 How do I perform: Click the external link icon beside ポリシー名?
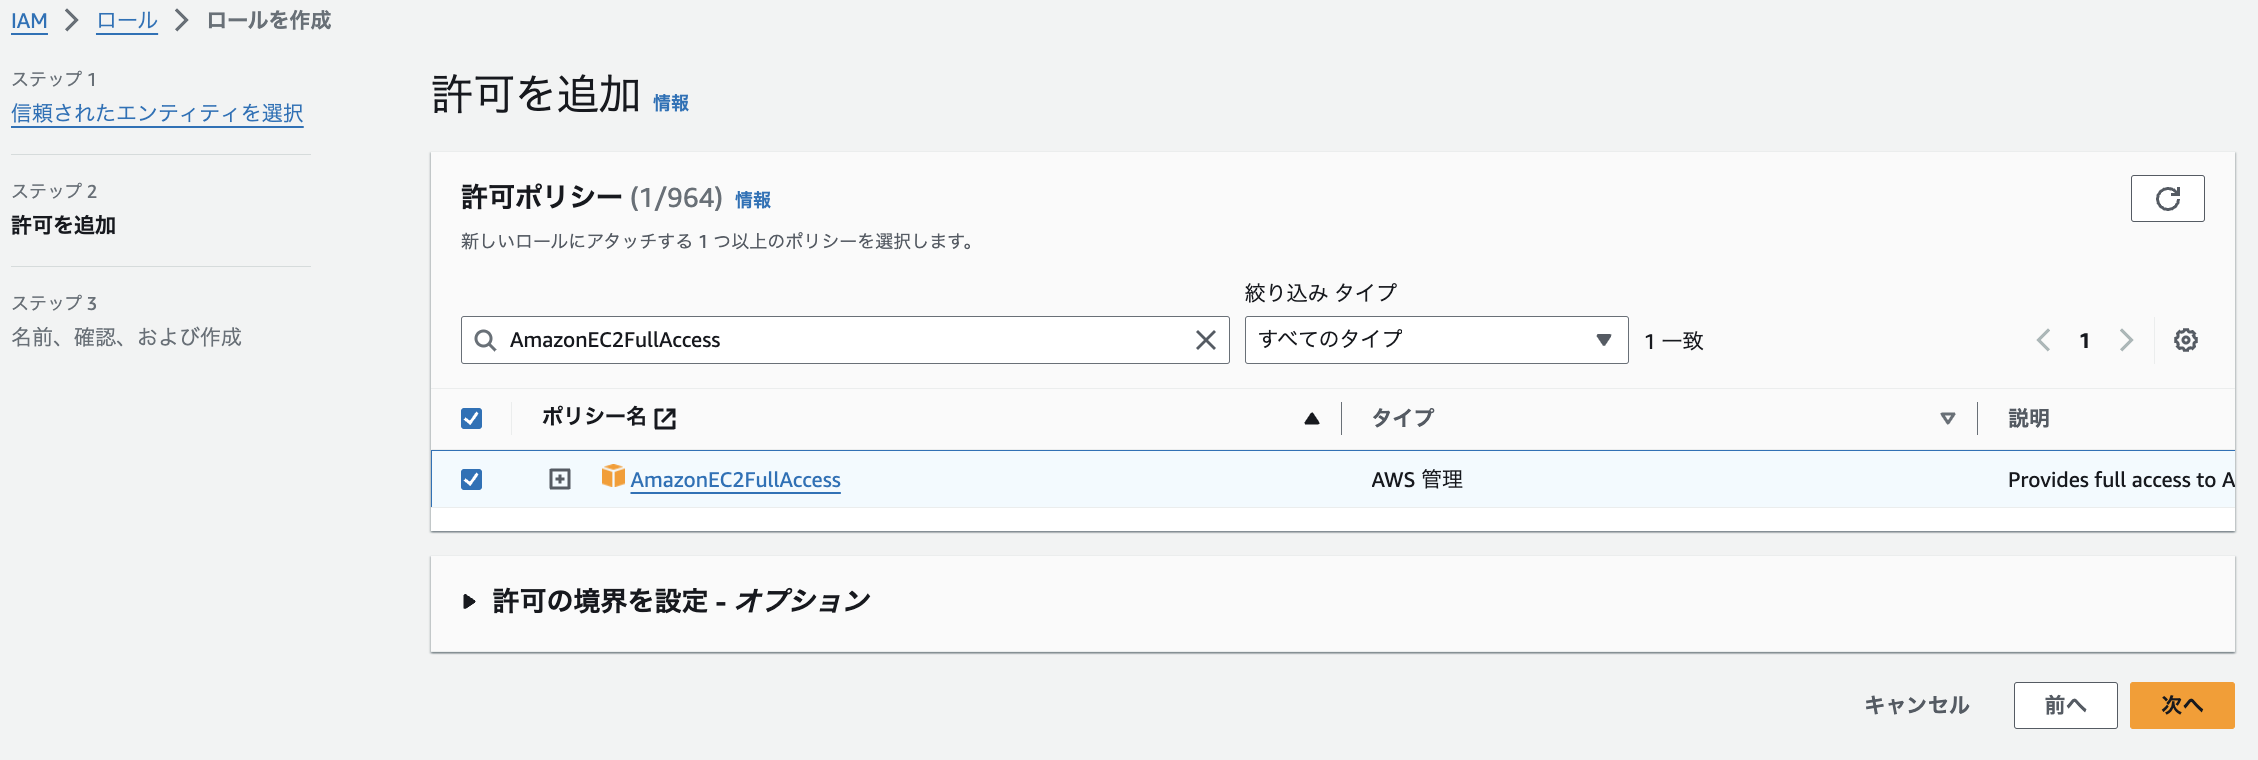coord(665,418)
